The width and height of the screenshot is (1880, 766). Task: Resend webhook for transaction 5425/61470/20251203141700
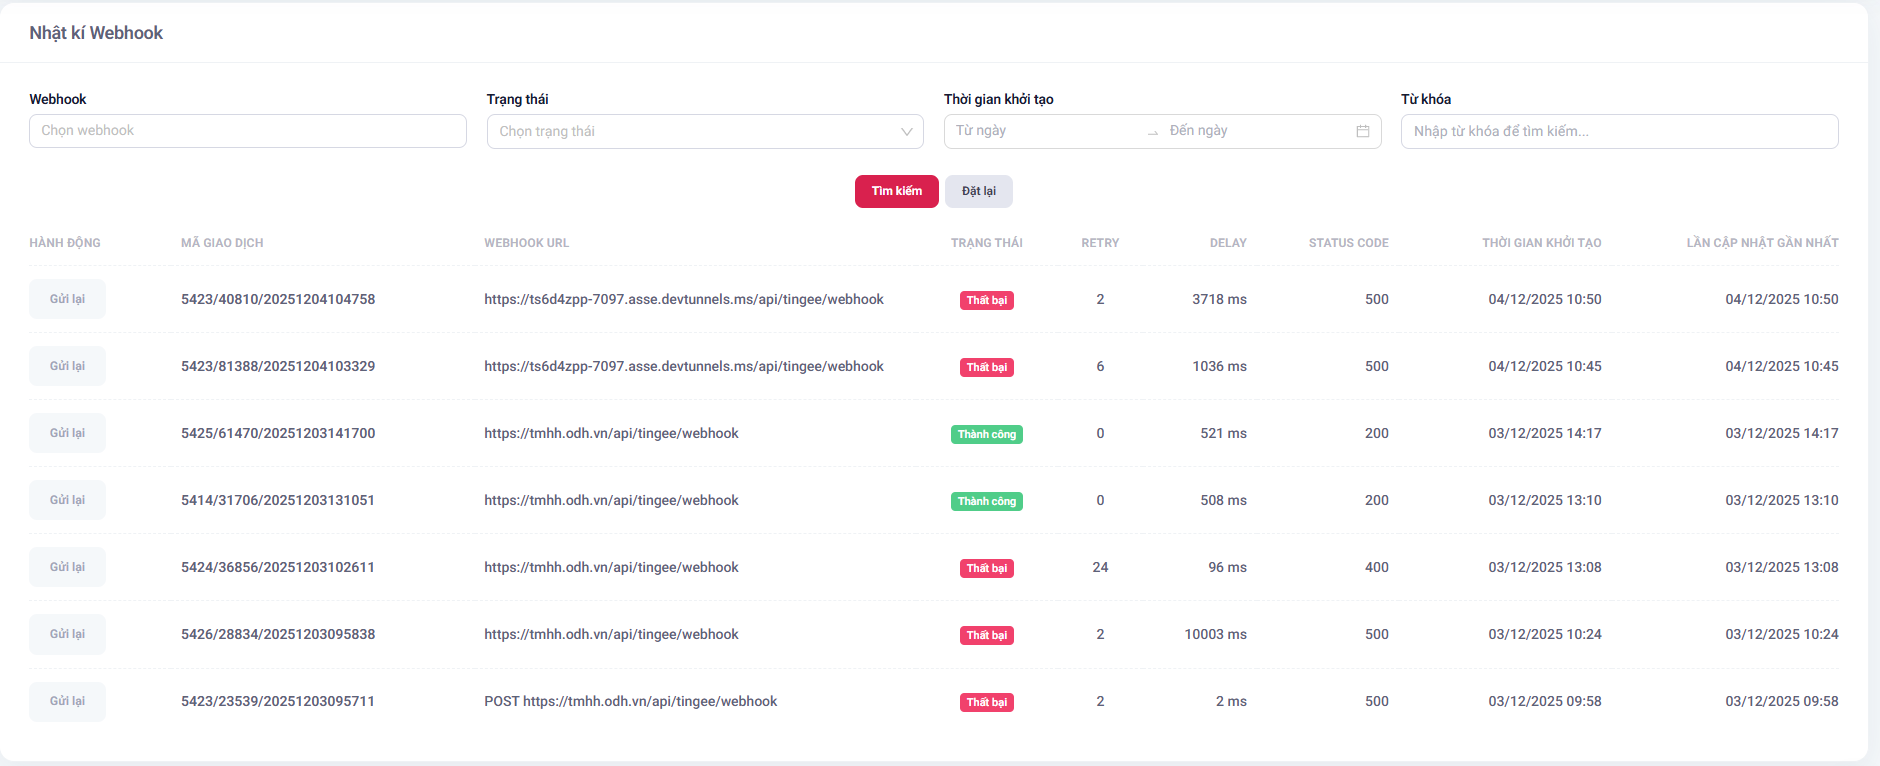click(67, 433)
